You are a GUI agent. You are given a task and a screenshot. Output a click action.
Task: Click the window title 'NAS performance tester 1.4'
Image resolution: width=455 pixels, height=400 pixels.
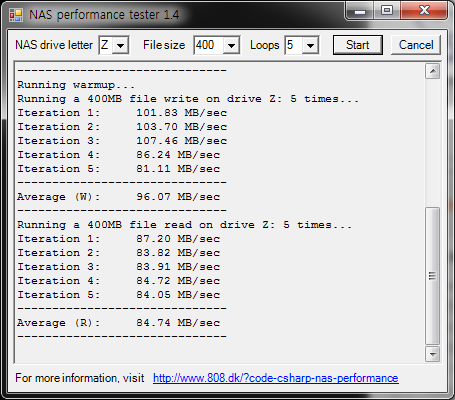(x=104, y=15)
